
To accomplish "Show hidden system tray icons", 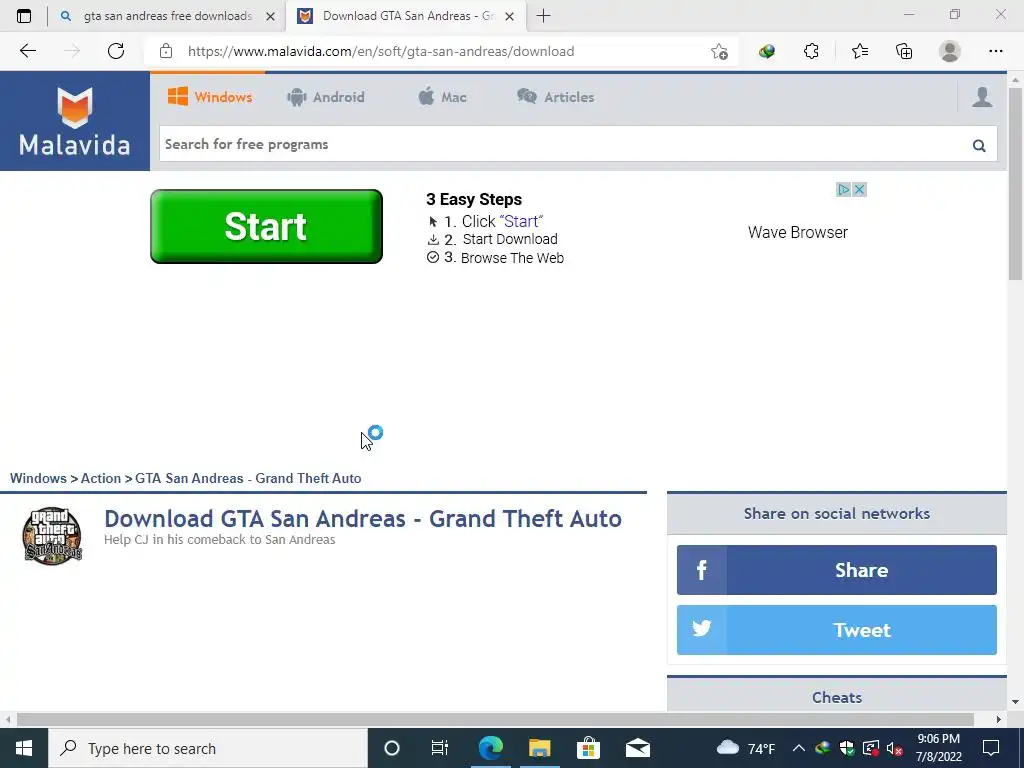I will 798,748.
